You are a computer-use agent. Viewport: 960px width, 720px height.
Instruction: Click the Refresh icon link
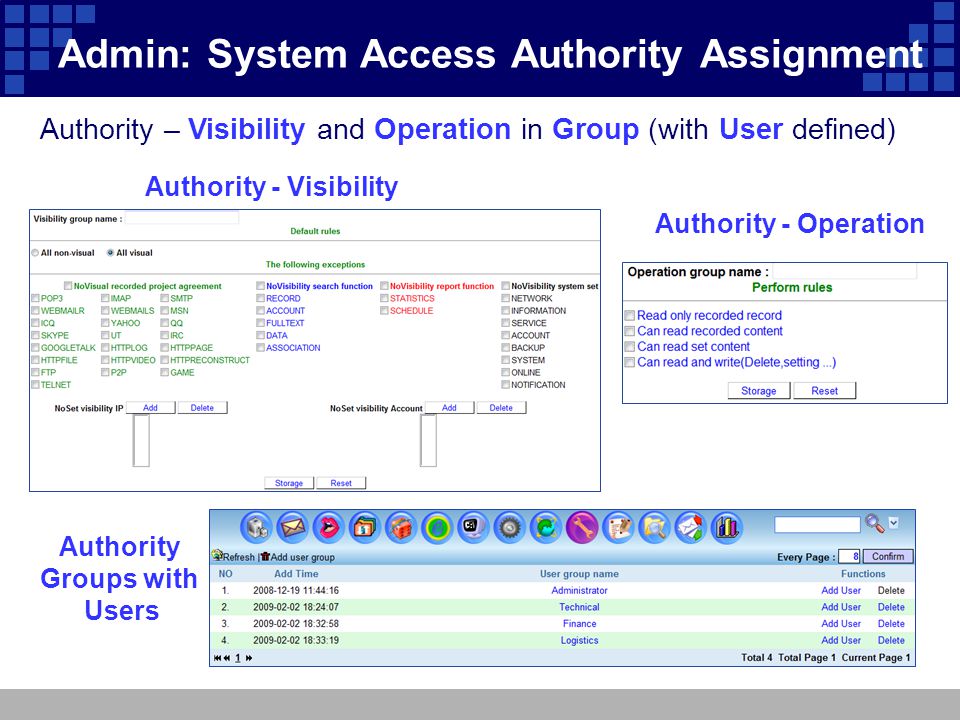[x=233, y=557]
